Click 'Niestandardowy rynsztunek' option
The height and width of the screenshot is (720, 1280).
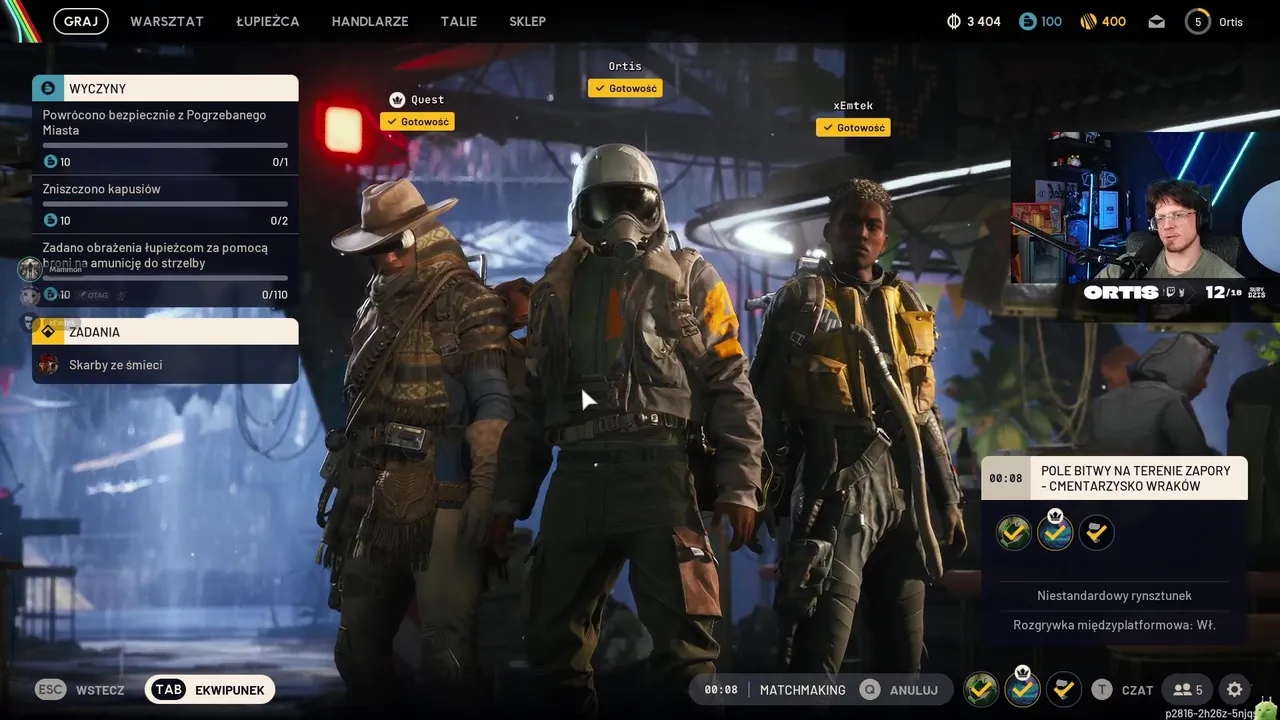(x=1114, y=595)
